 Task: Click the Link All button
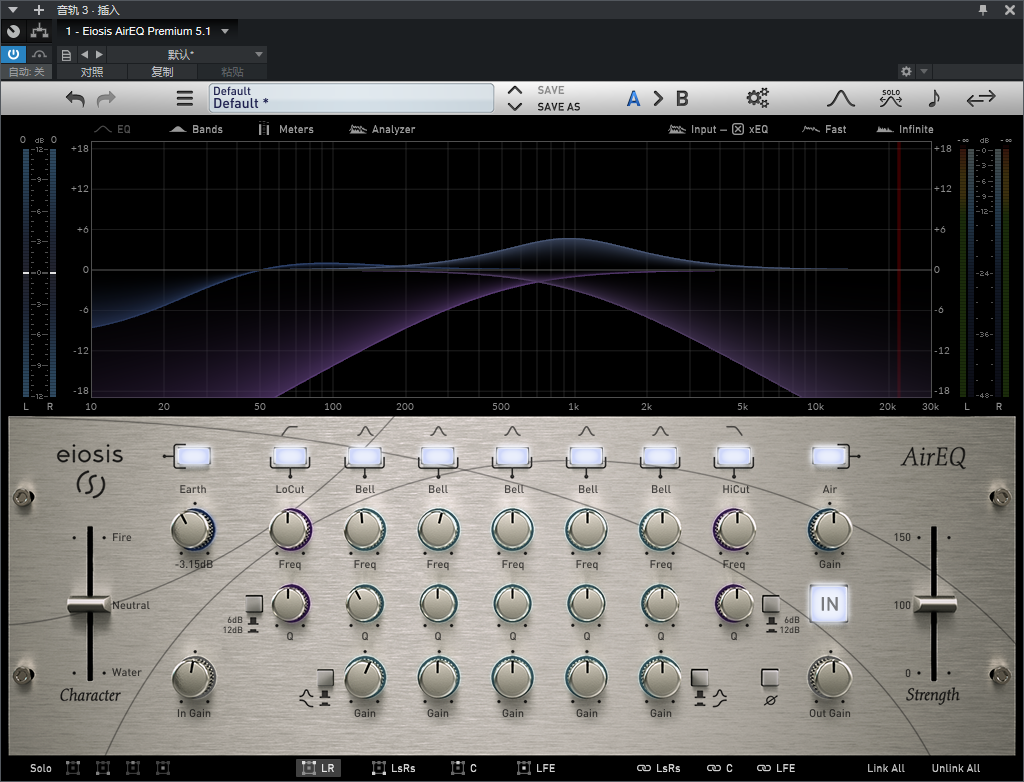coord(886,768)
